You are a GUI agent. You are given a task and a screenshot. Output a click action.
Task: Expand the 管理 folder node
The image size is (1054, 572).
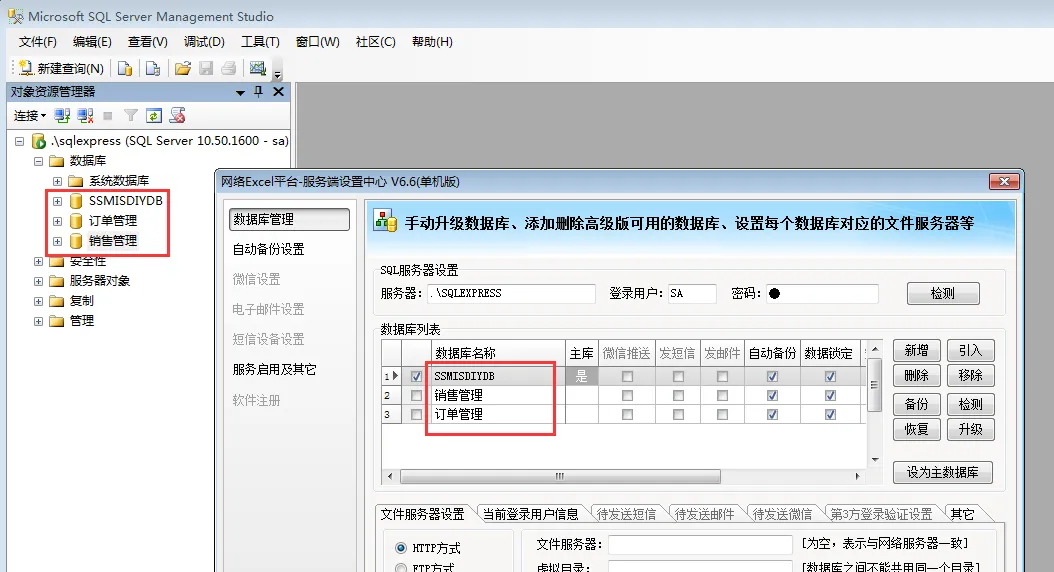38,321
